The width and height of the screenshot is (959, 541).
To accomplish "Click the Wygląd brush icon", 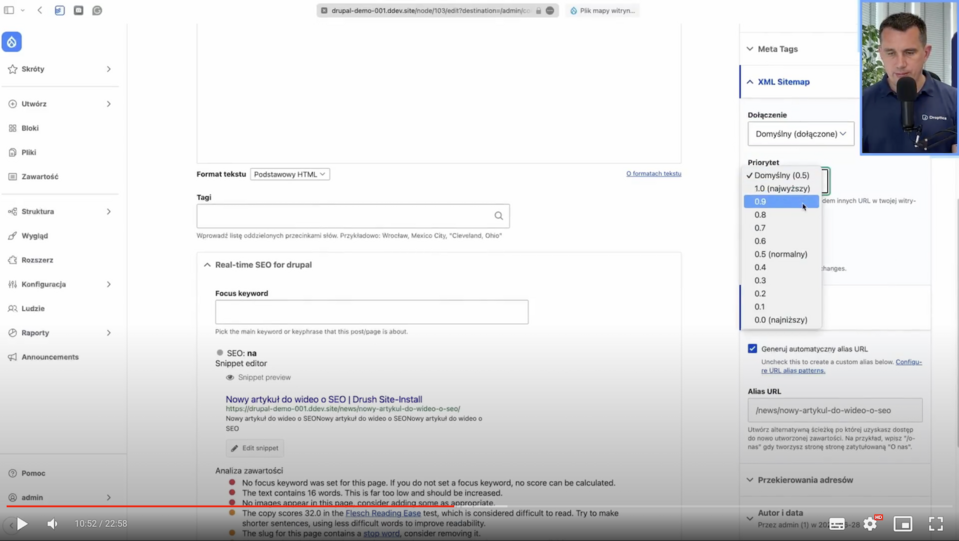I will (x=12, y=236).
